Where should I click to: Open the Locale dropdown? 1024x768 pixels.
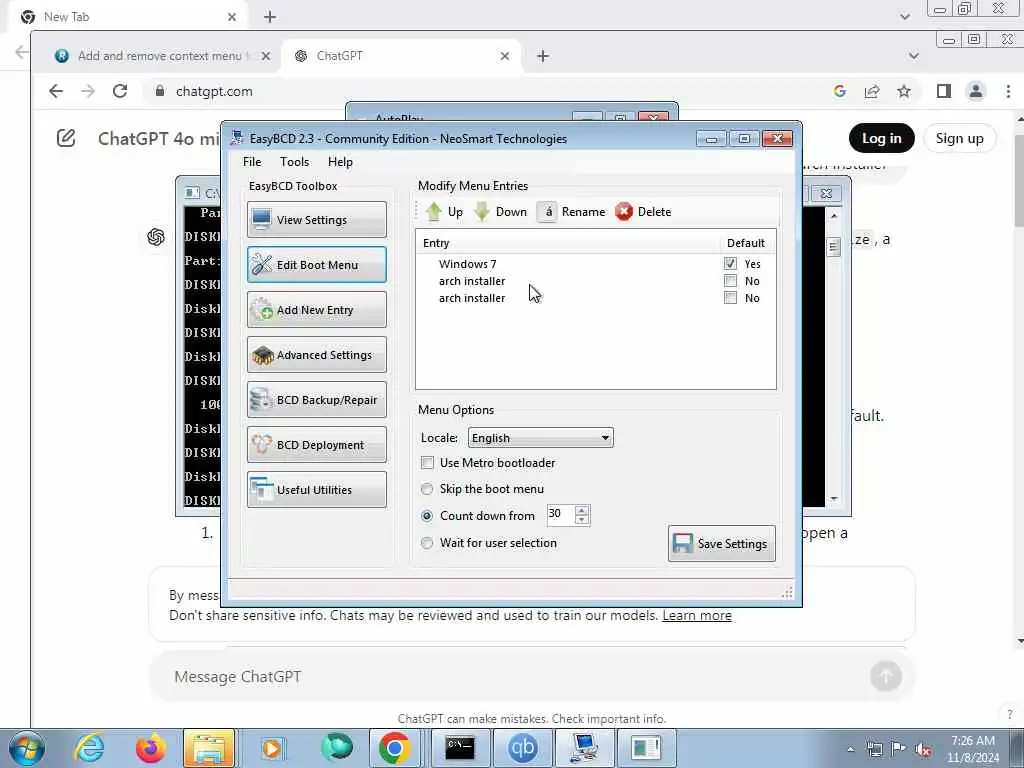click(x=540, y=438)
